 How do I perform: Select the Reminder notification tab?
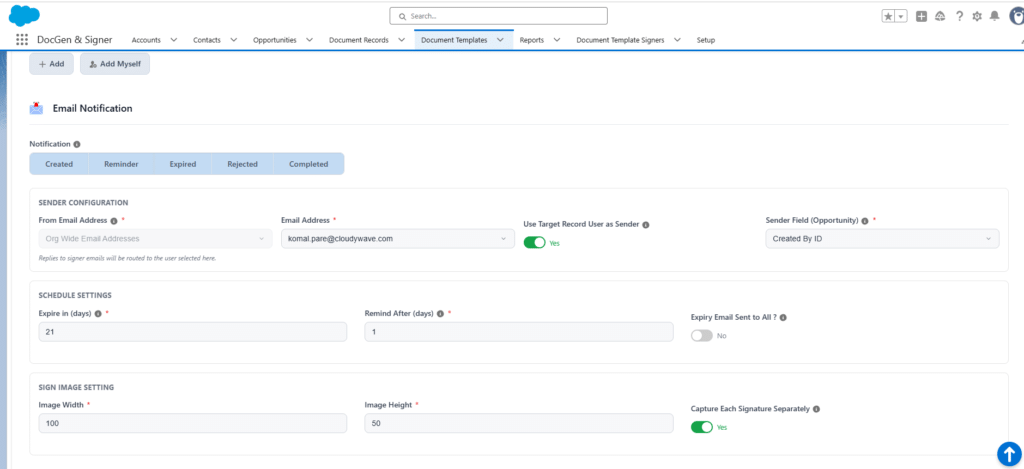tap(121, 164)
